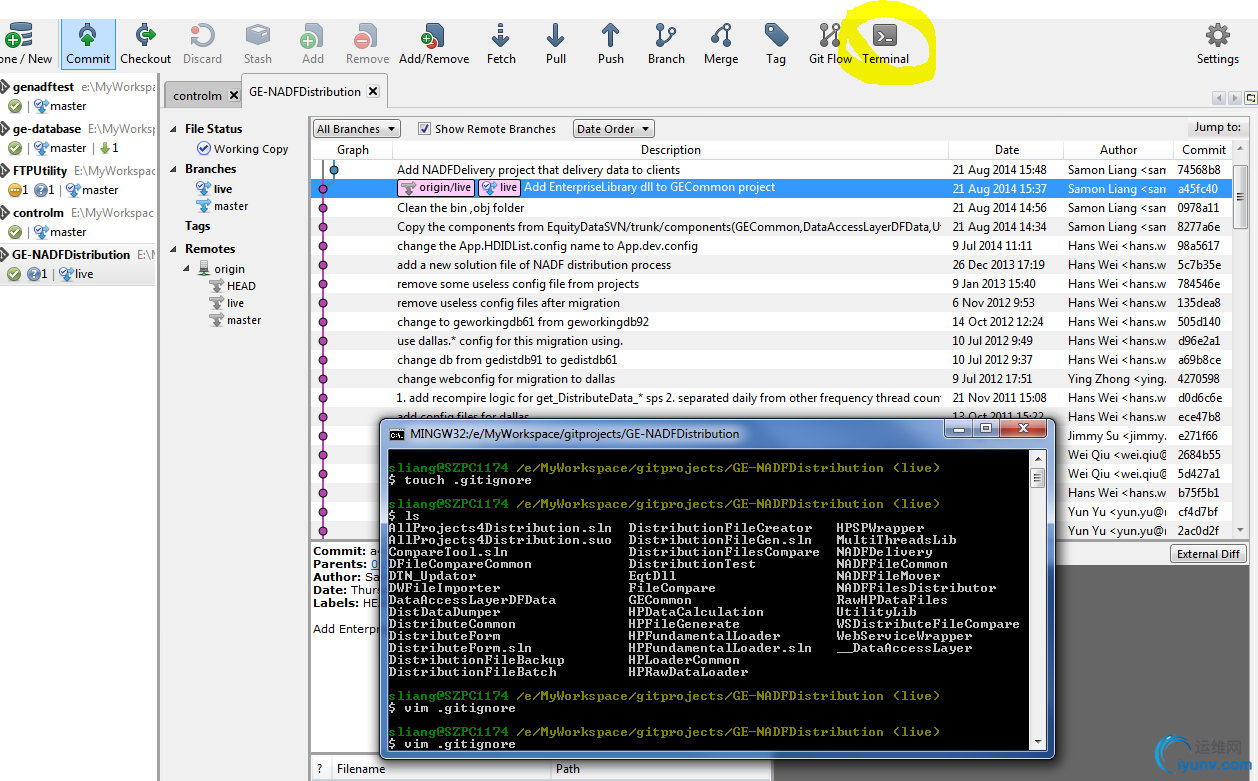Select the master branch under Branches
Image resolution: width=1258 pixels, height=781 pixels.
[230, 206]
